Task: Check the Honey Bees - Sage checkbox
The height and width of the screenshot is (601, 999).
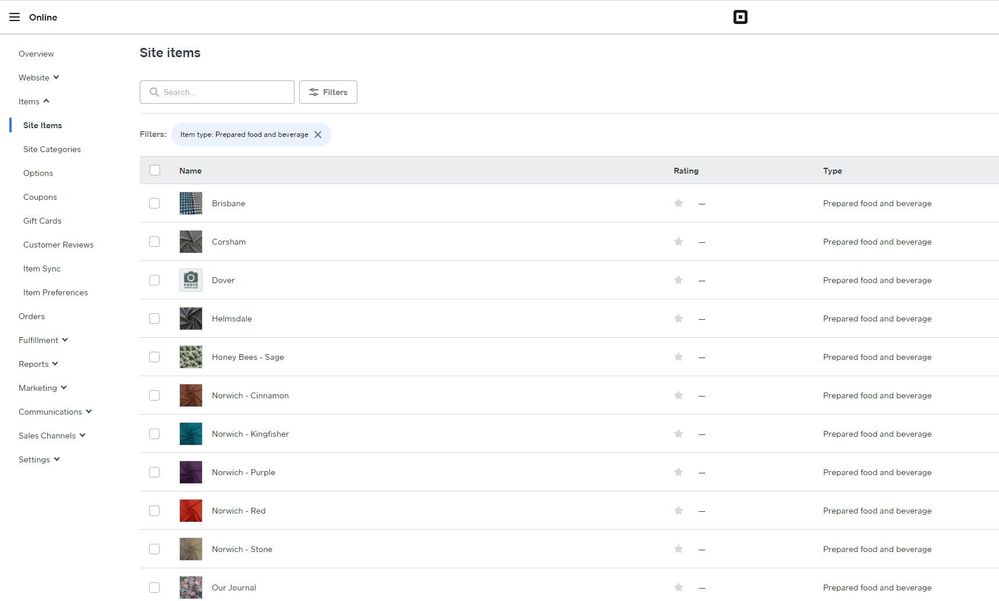Action: click(154, 357)
